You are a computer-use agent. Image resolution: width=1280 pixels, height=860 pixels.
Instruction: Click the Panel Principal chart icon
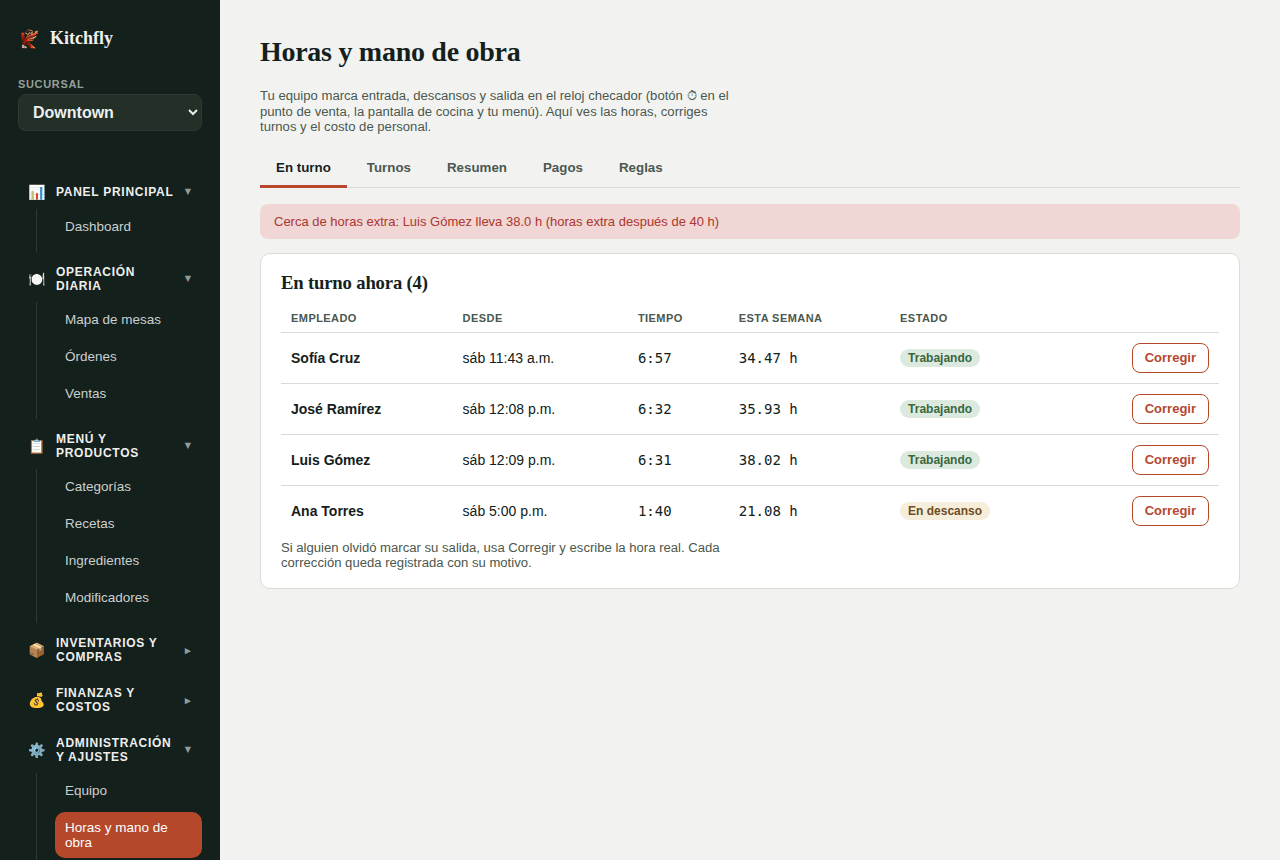pyautogui.click(x=37, y=192)
